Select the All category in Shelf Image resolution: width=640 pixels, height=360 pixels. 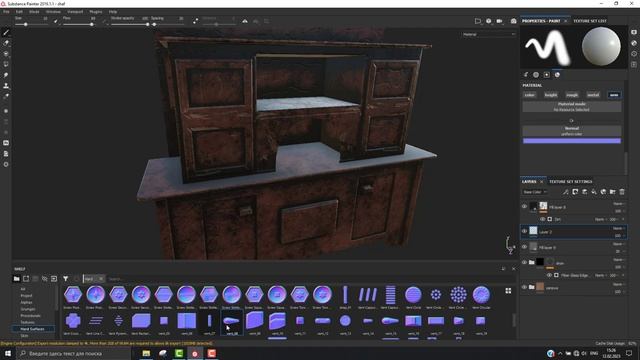pyautogui.click(x=23, y=289)
